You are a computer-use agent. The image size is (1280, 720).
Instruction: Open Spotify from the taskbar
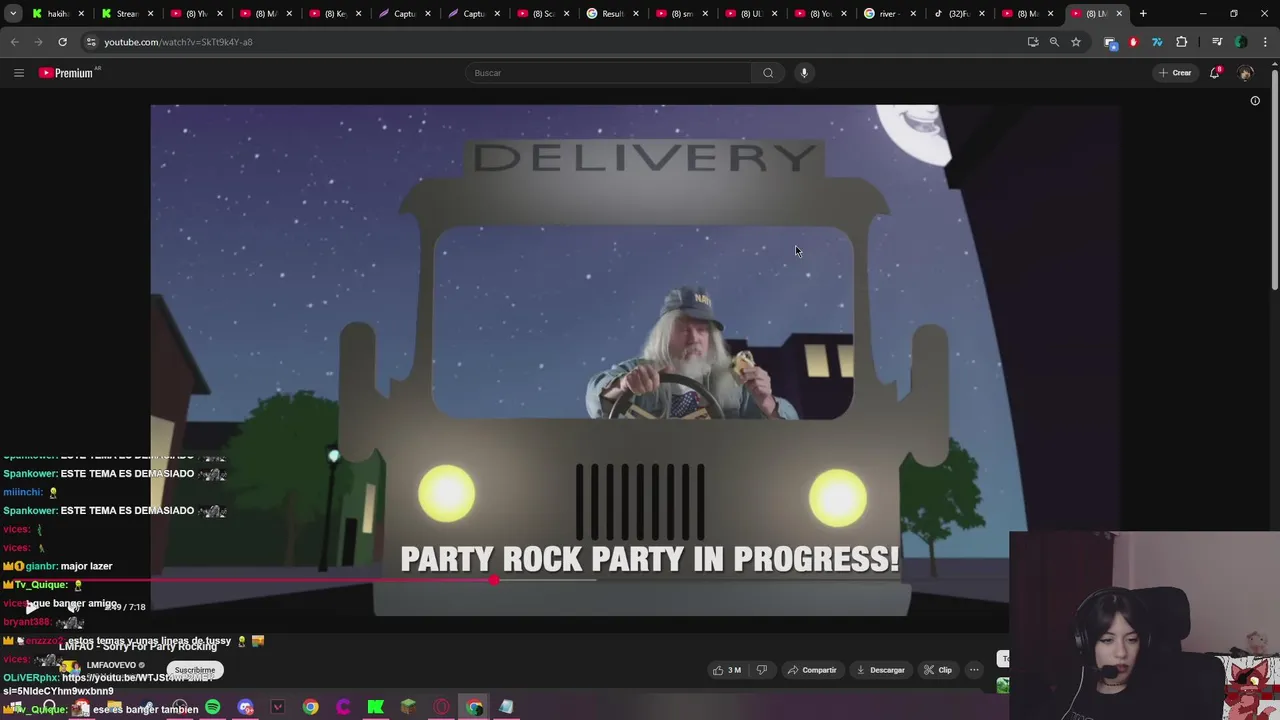pyautogui.click(x=213, y=708)
